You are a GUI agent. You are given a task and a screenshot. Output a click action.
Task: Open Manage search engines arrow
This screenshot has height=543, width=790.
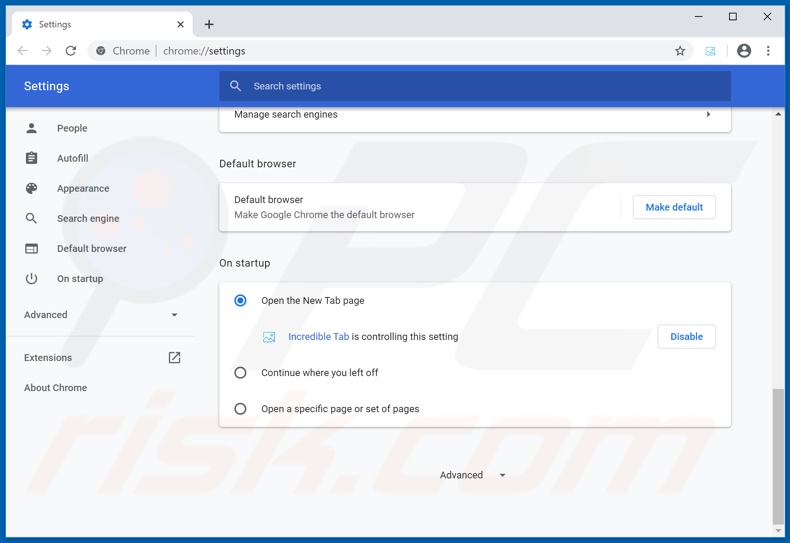[x=708, y=114]
